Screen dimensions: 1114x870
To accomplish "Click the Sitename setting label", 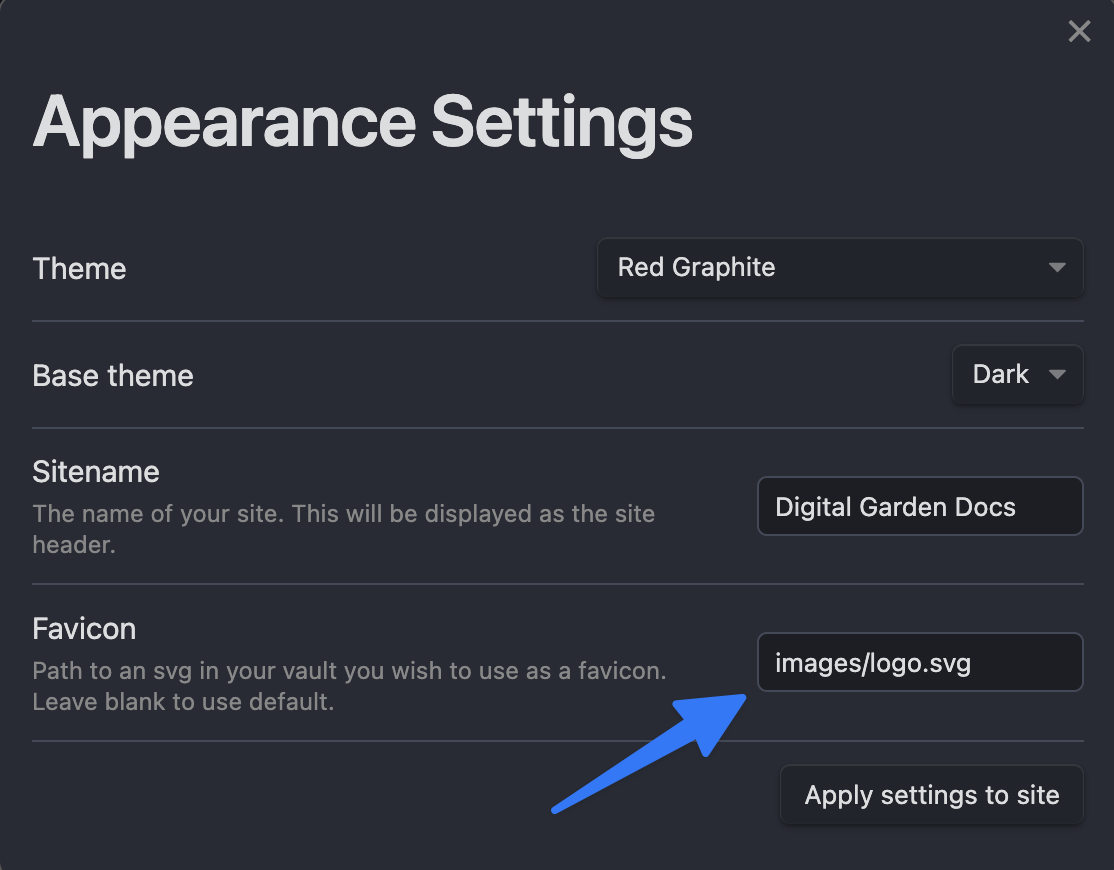I will click(95, 471).
